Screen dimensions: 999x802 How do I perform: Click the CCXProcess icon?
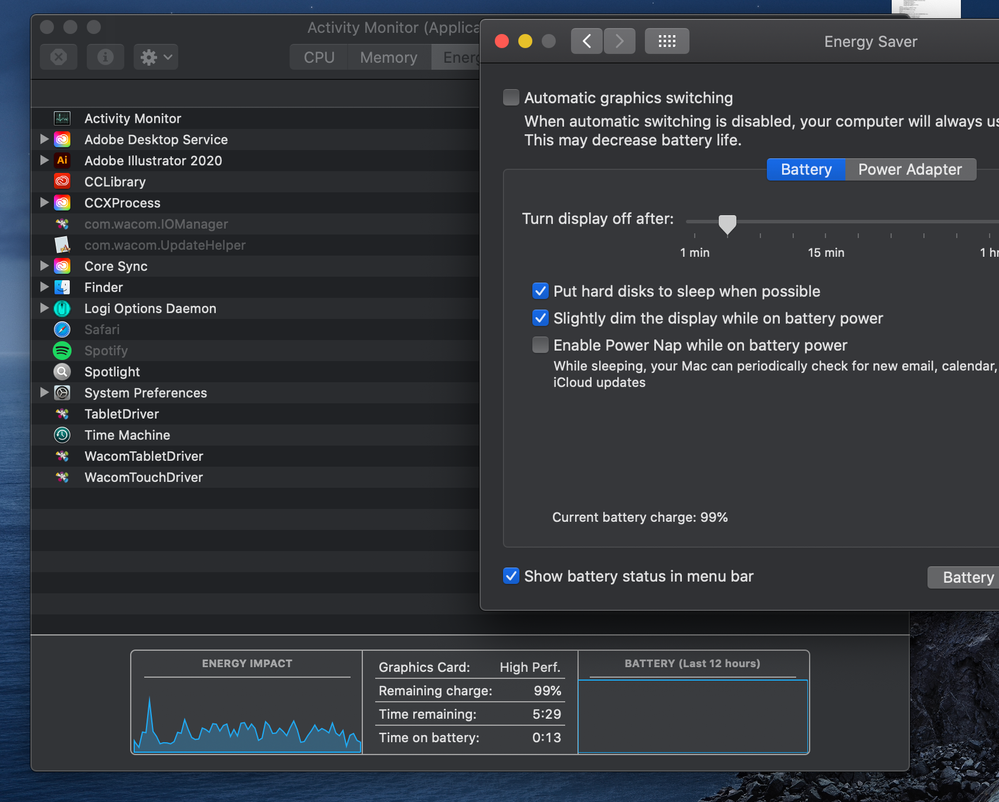[62, 203]
